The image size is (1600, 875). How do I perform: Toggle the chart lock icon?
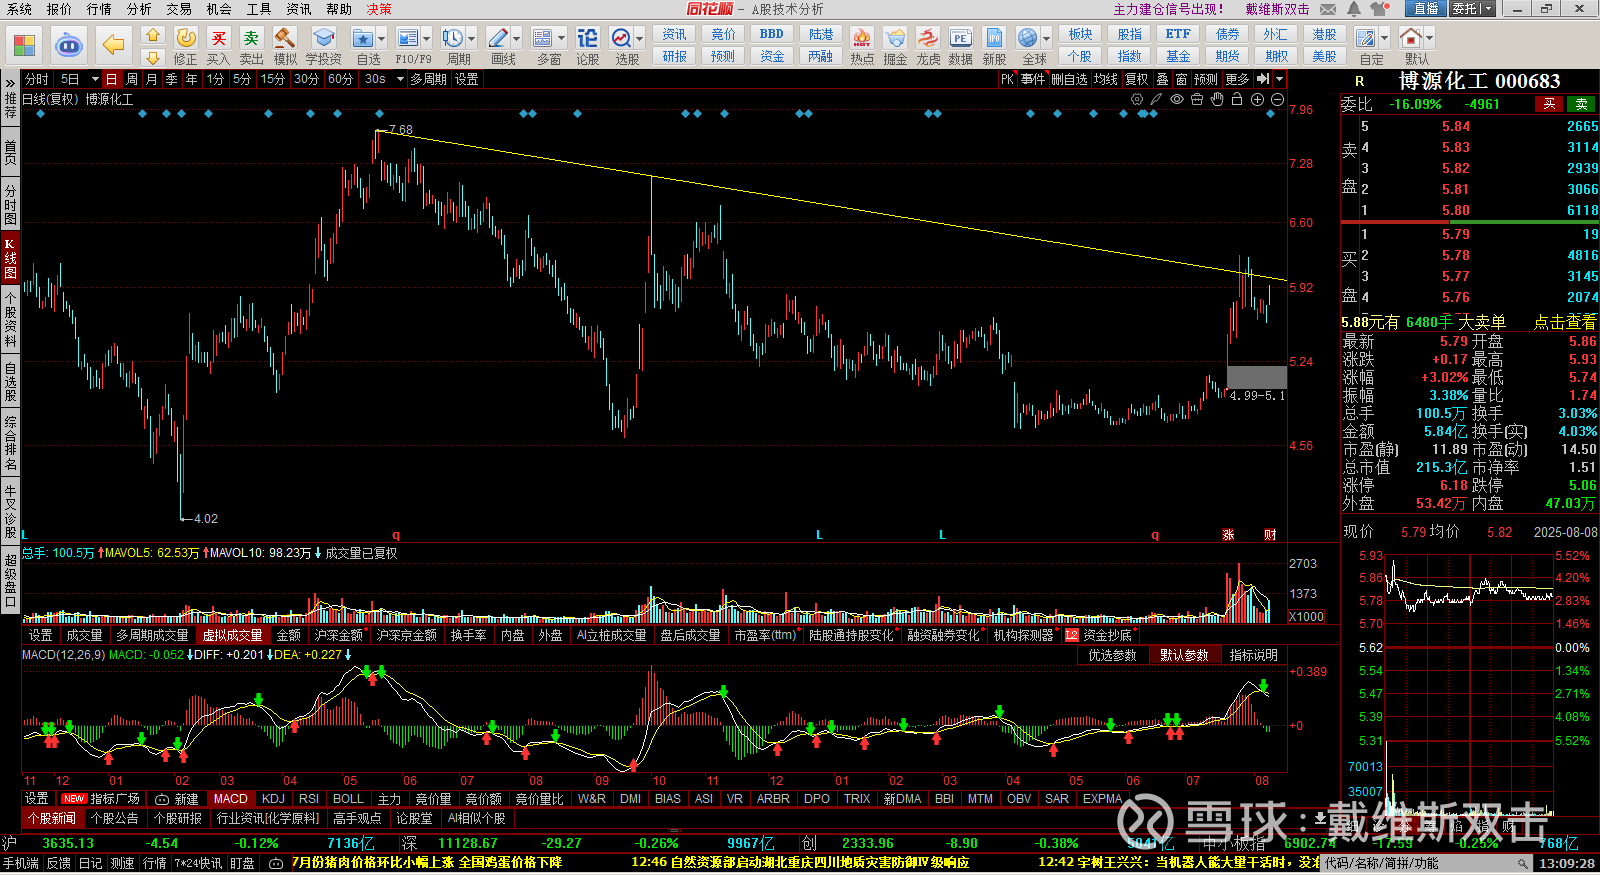click(1237, 99)
